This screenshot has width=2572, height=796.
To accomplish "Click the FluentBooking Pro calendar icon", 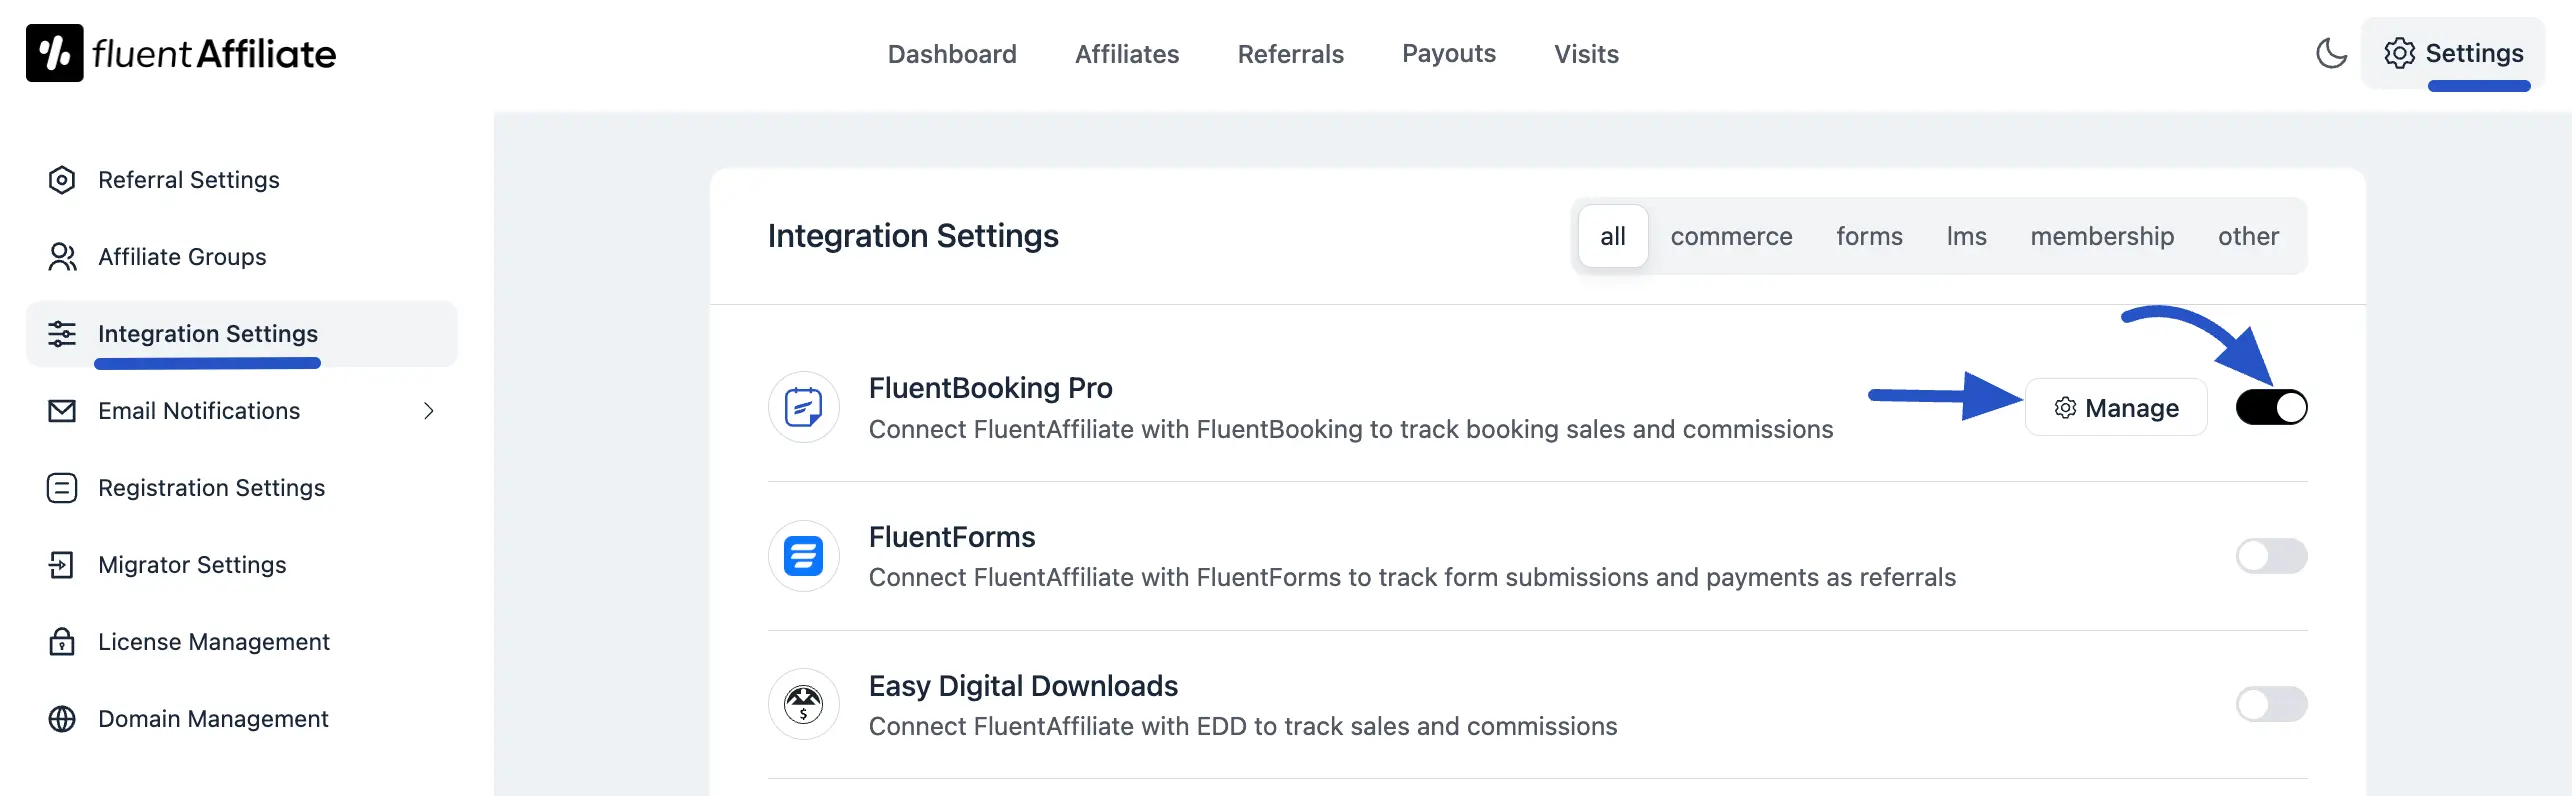I will (804, 407).
